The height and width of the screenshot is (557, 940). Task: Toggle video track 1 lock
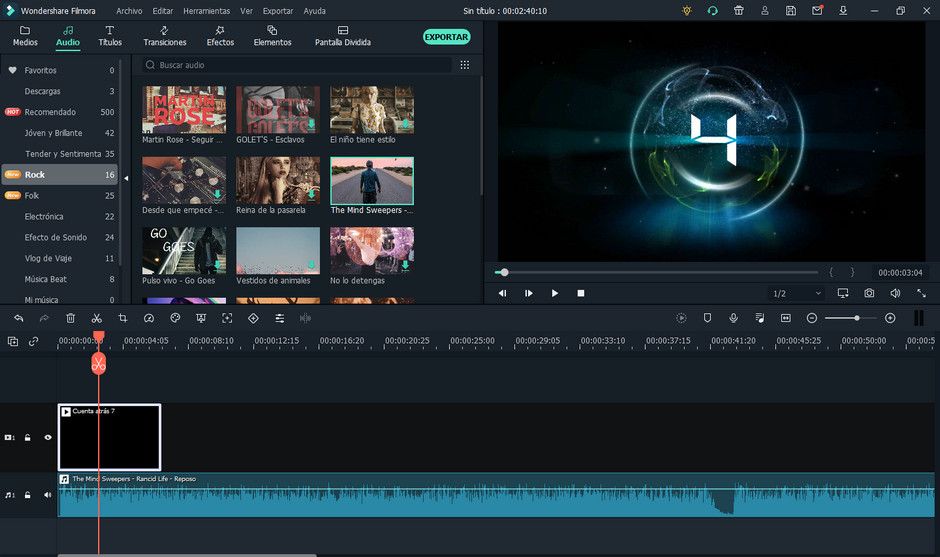(28, 438)
